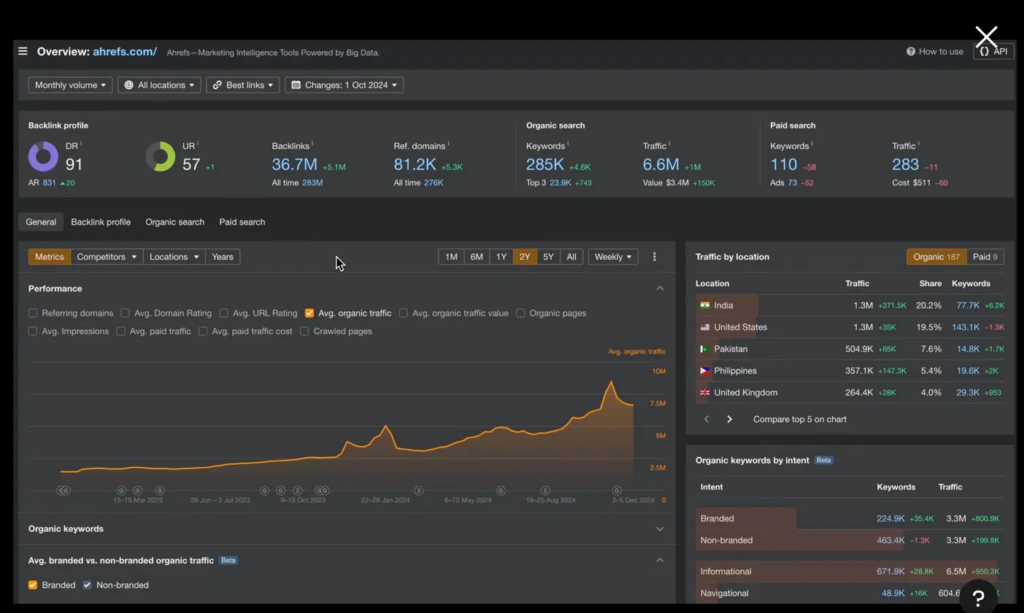Click the United Kingdom flag icon
The height and width of the screenshot is (613, 1024).
pos(705,392)
